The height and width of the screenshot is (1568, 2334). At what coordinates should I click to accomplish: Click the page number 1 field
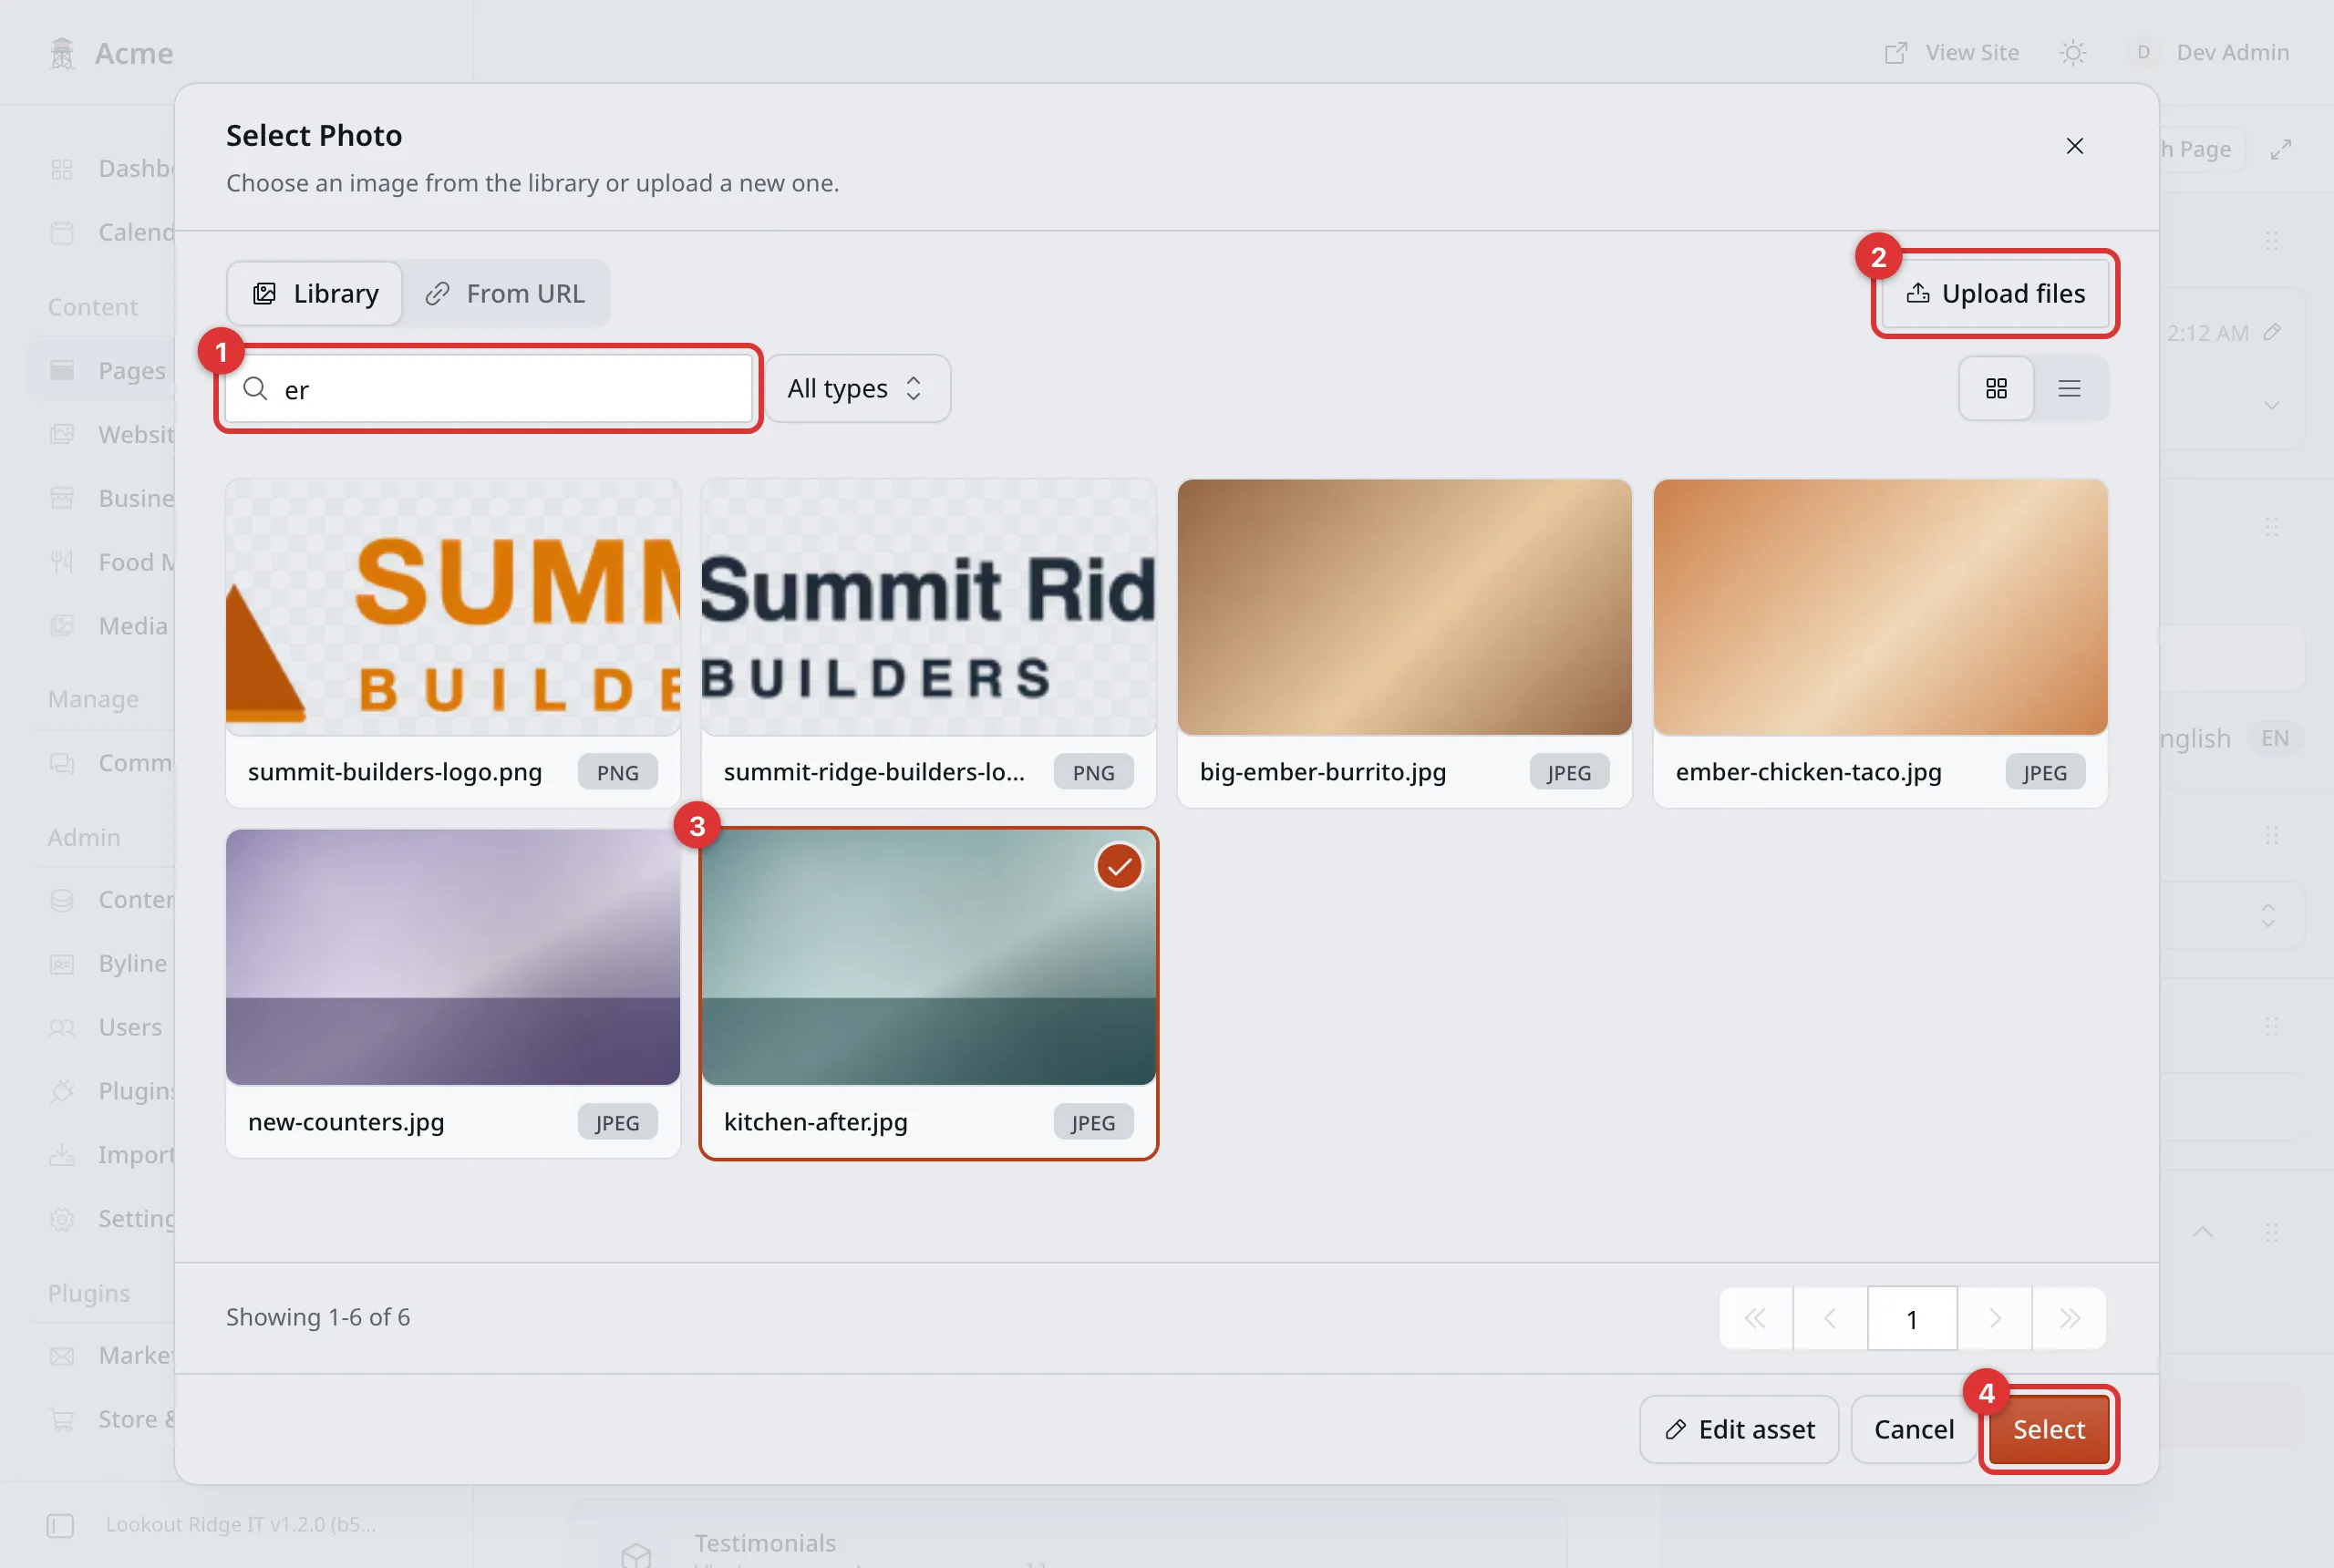click(1912, 1318)
